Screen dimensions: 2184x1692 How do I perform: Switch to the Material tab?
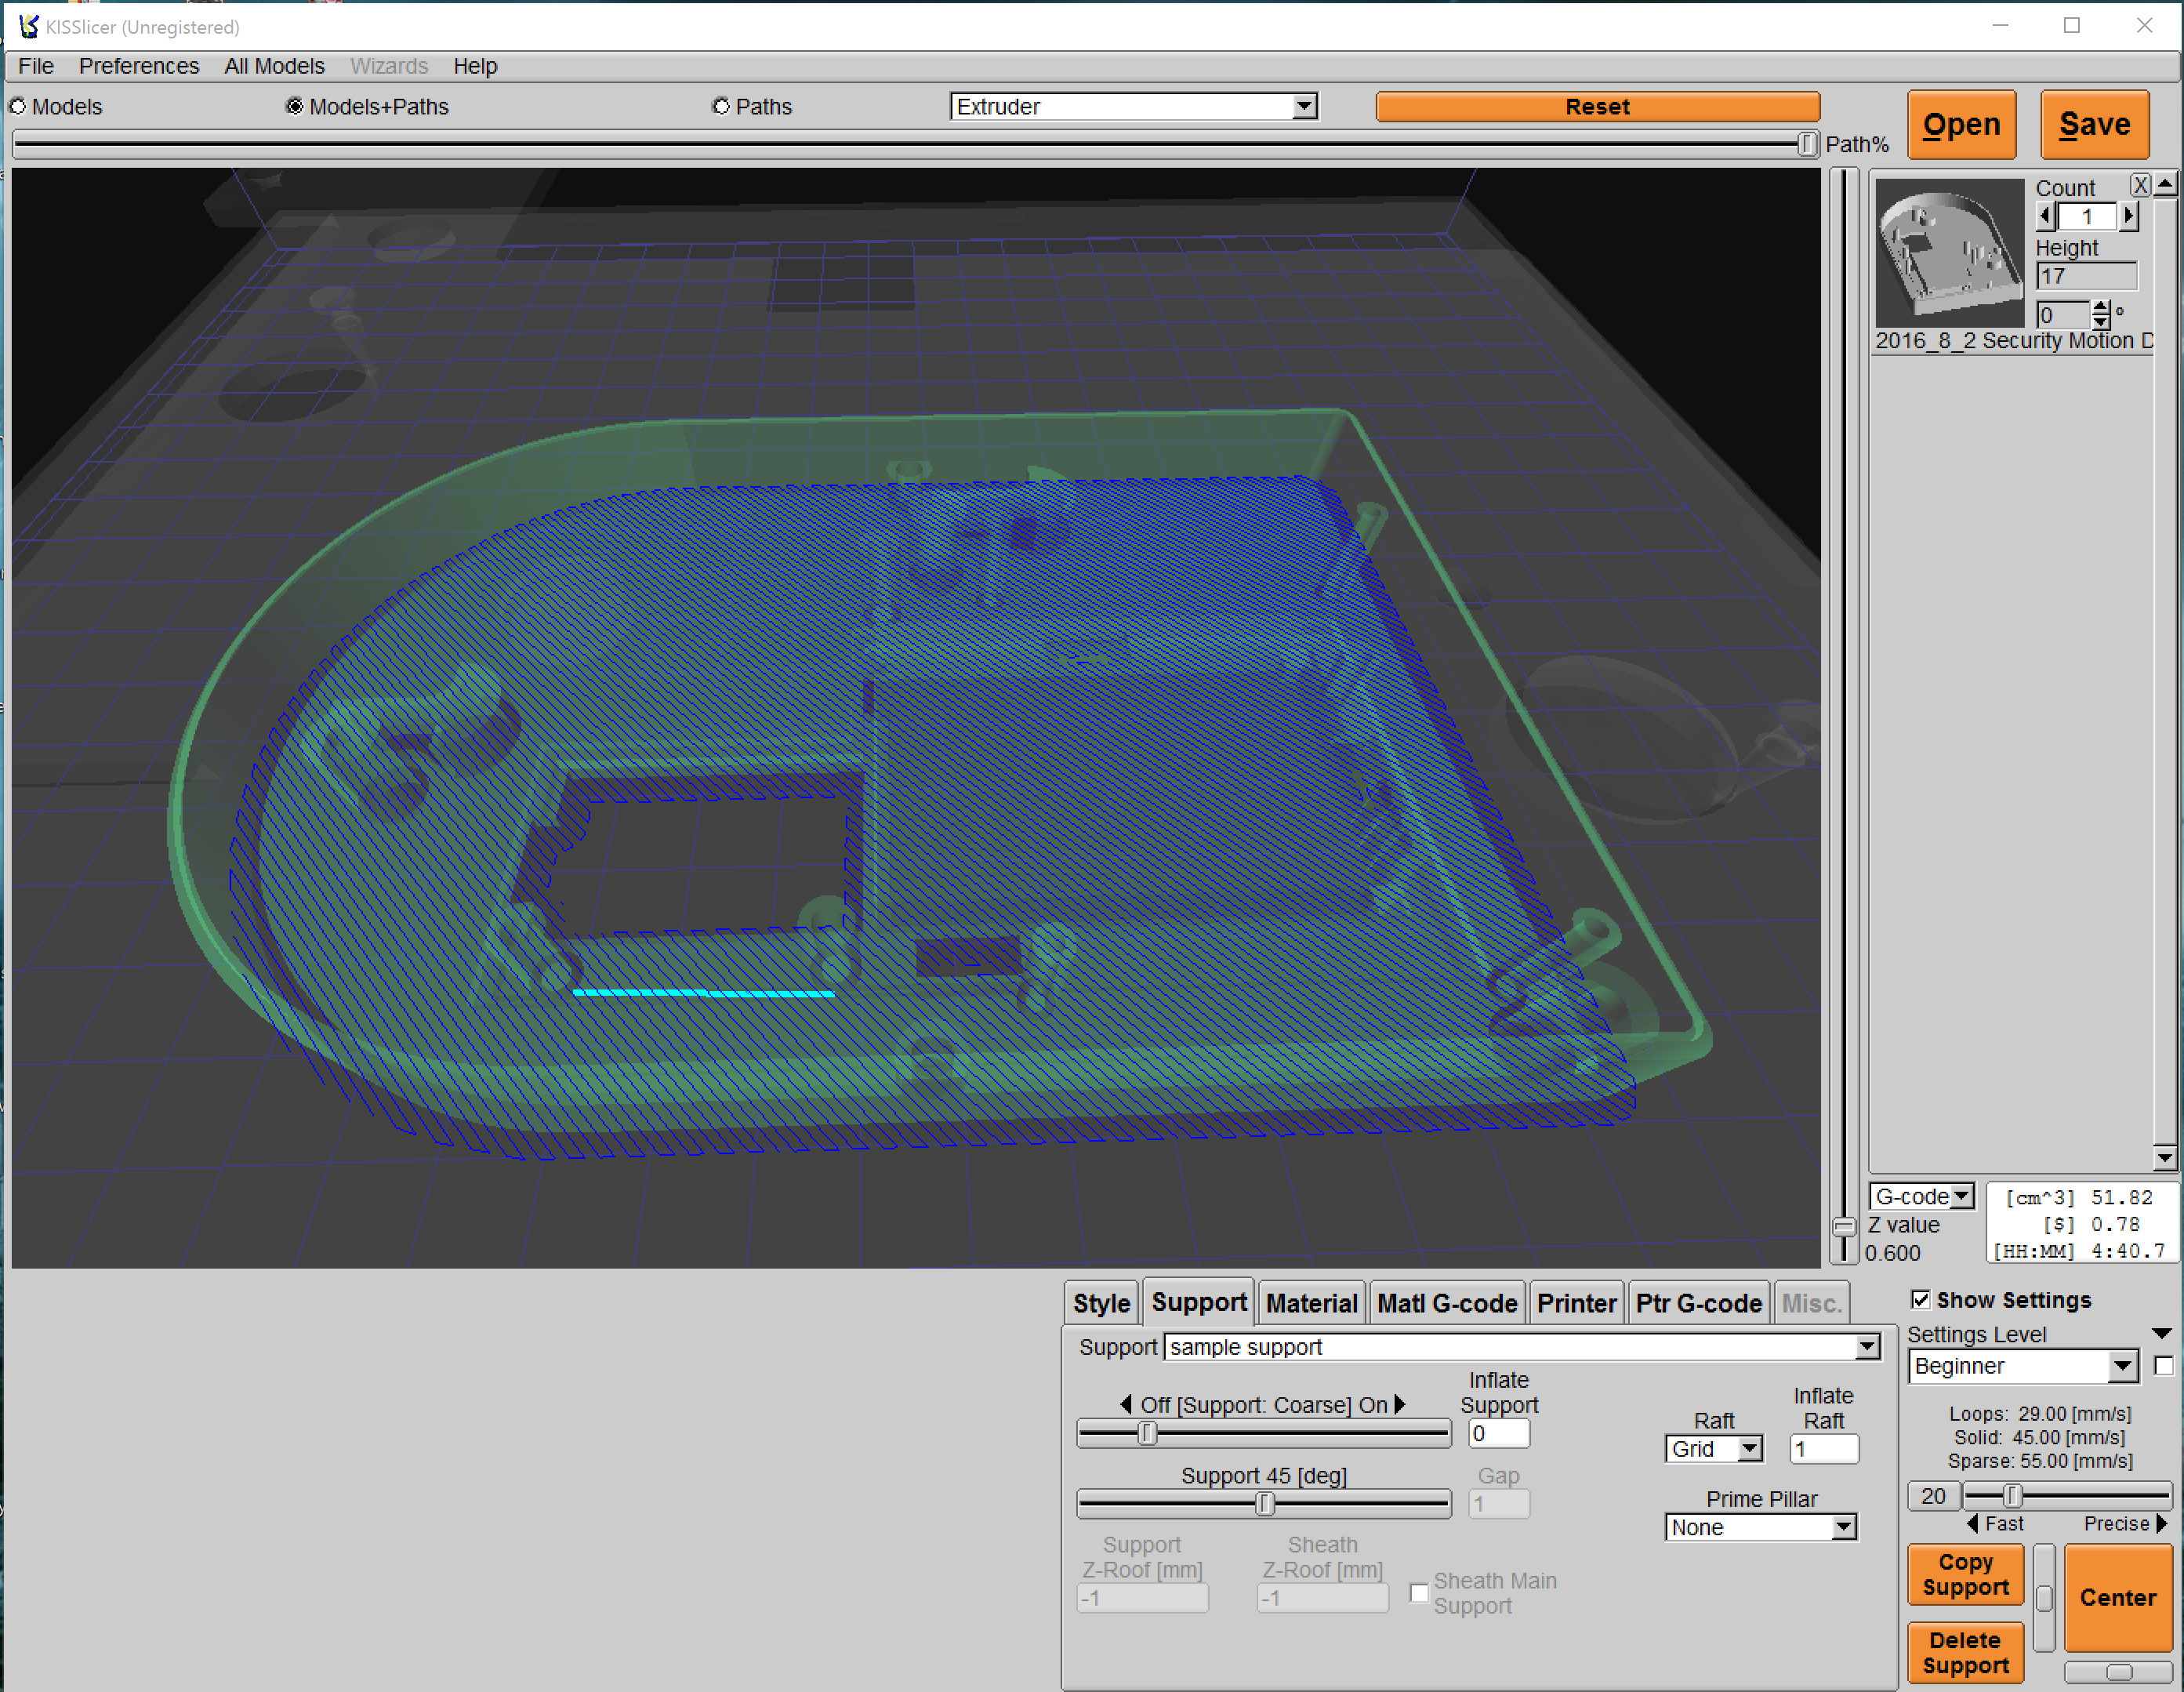pos(1311,1303)
